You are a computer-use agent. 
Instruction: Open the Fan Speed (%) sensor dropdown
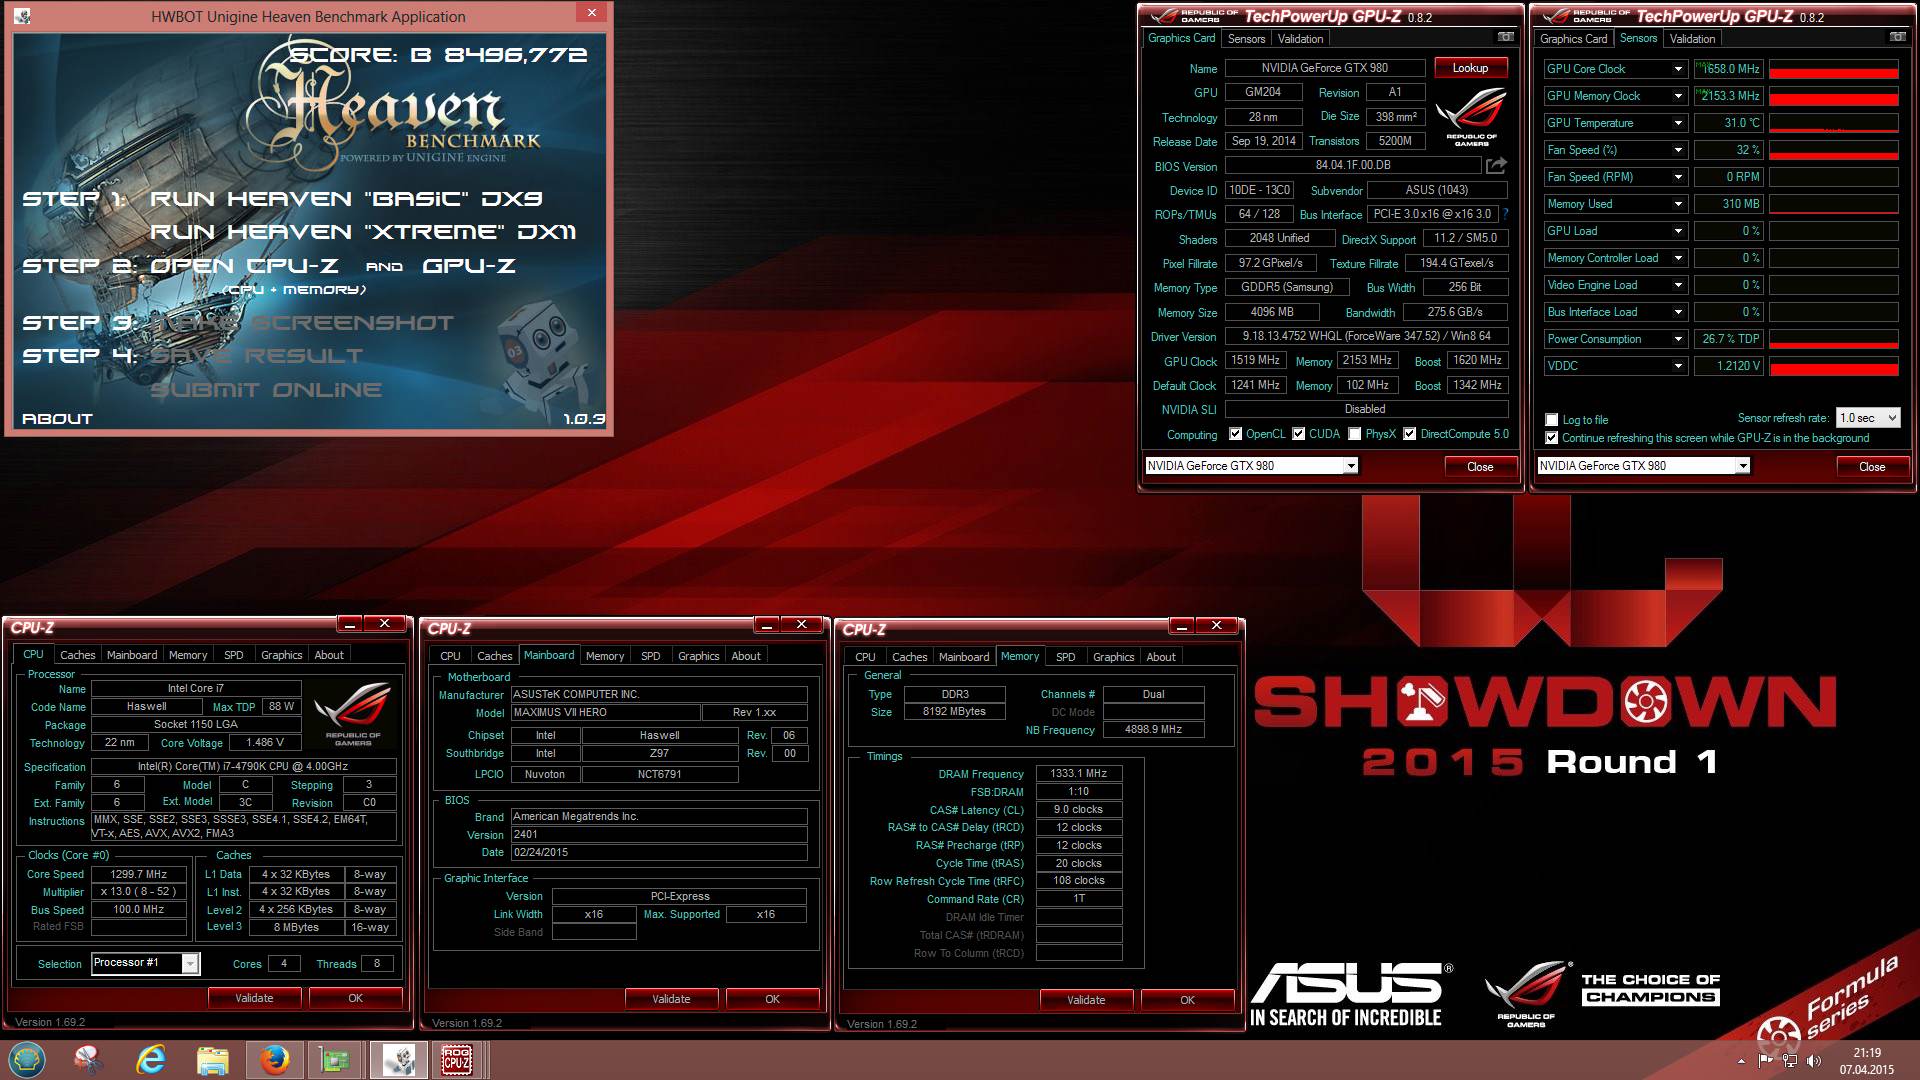click(1677, 150)
